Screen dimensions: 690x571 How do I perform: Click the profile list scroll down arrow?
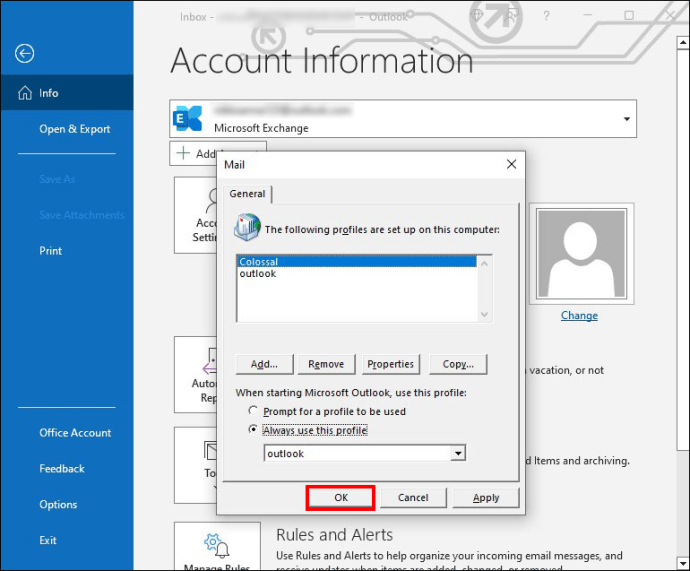(x=484, y=315)
